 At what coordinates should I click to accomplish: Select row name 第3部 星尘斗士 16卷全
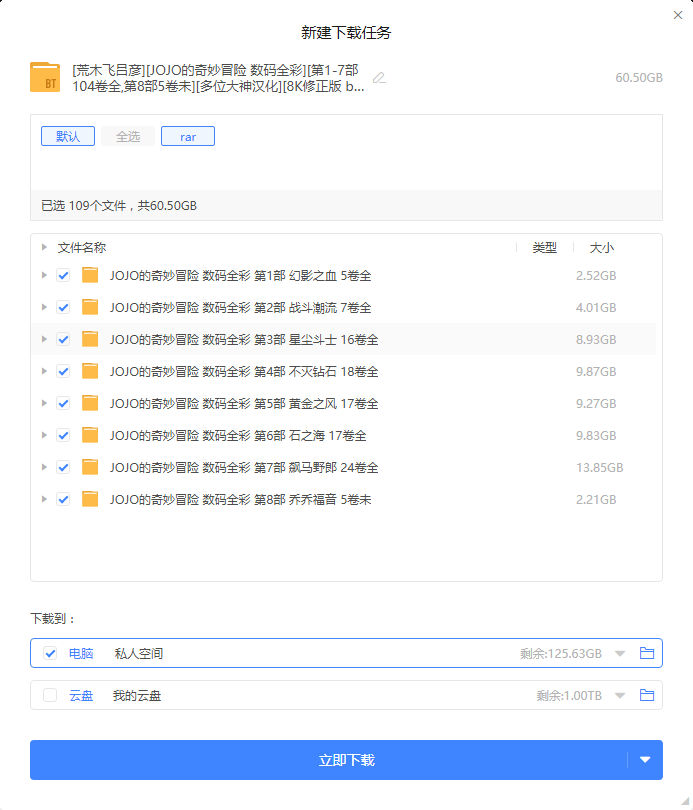(x=244, y=340)
